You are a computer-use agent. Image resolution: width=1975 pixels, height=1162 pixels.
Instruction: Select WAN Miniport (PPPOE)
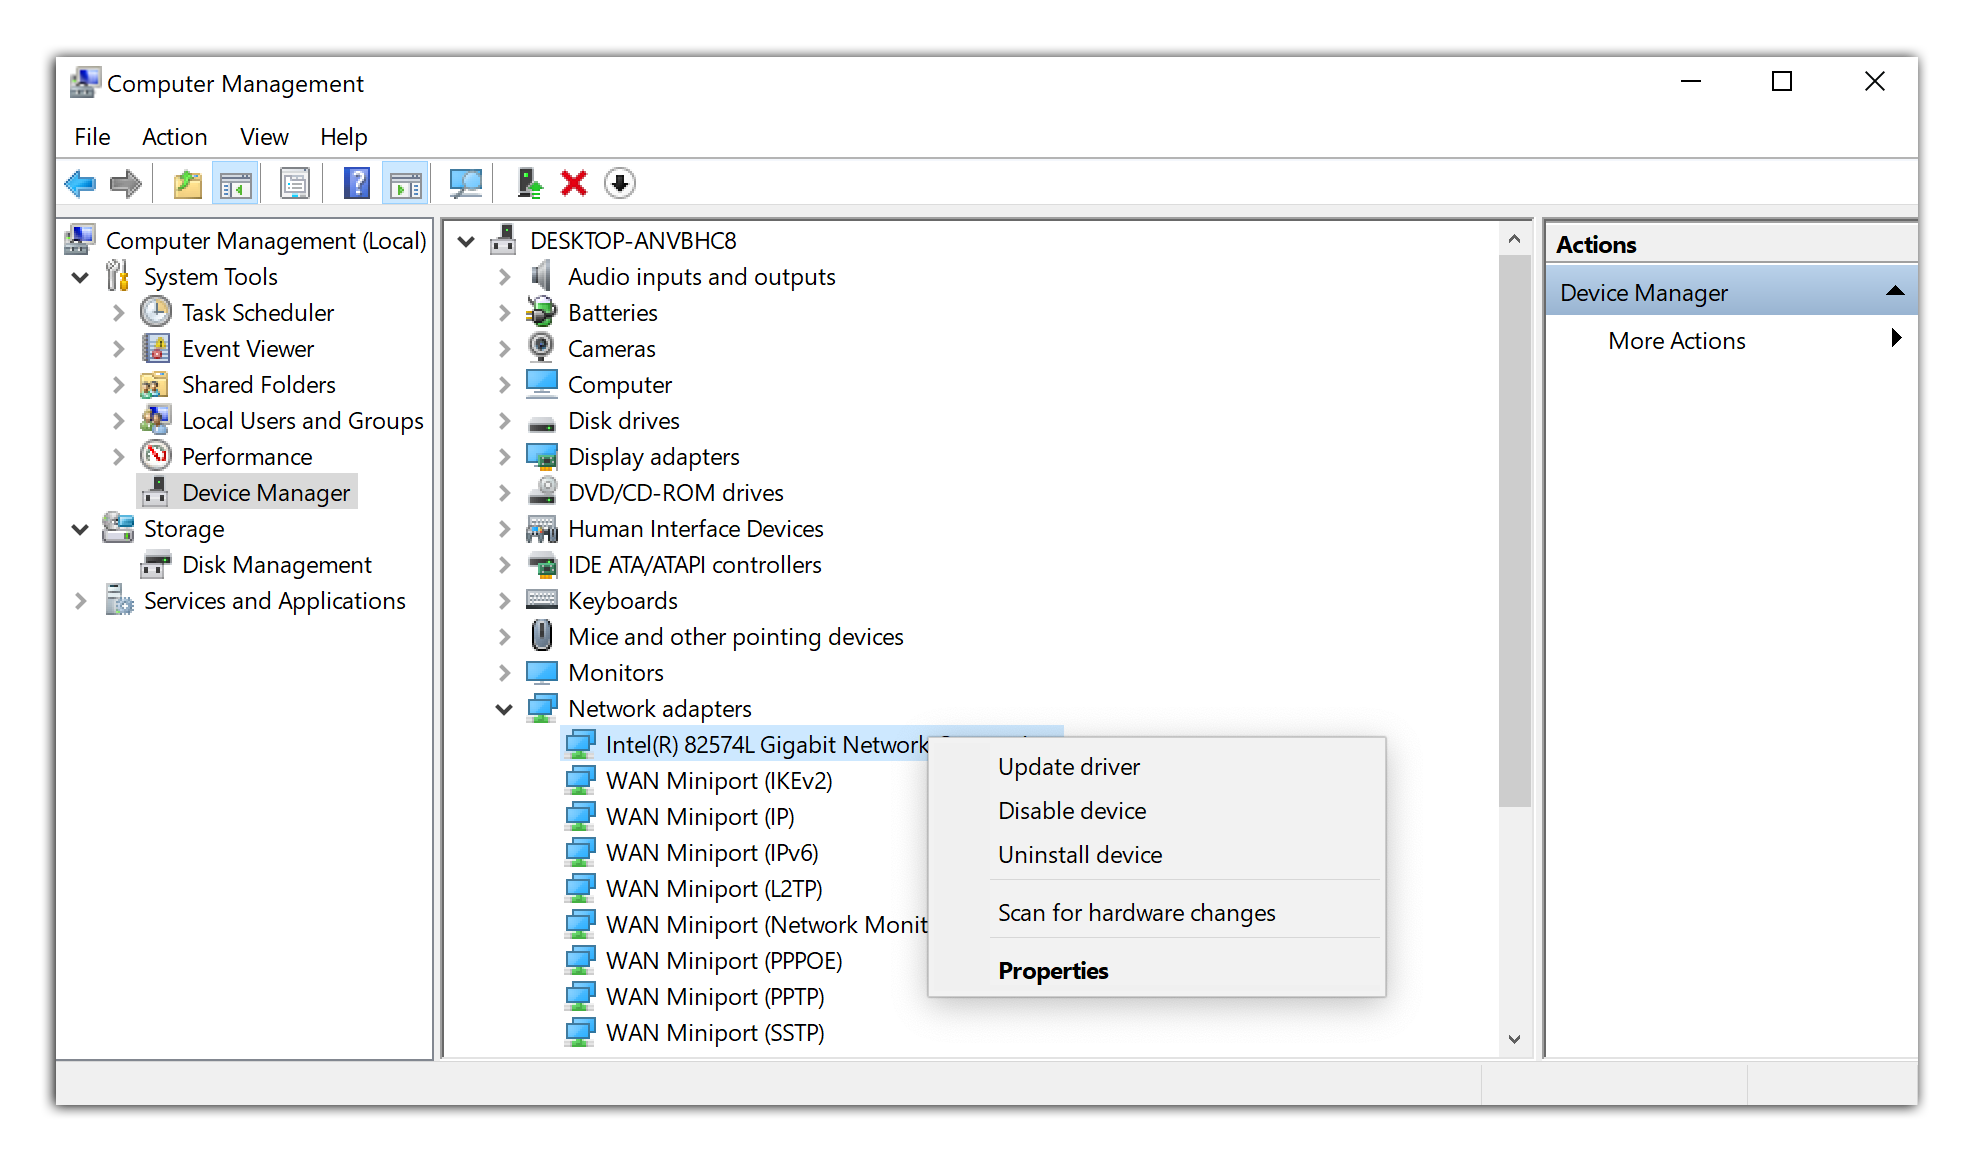724,961
